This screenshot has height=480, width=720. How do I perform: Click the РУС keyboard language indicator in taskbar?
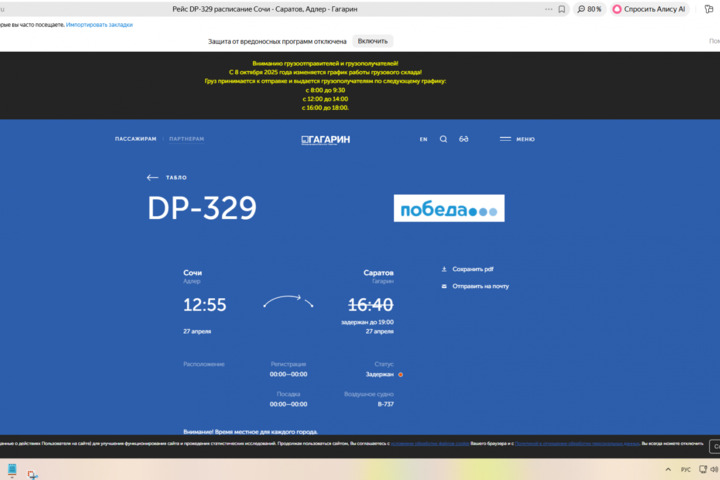click(x=686, y=469)
